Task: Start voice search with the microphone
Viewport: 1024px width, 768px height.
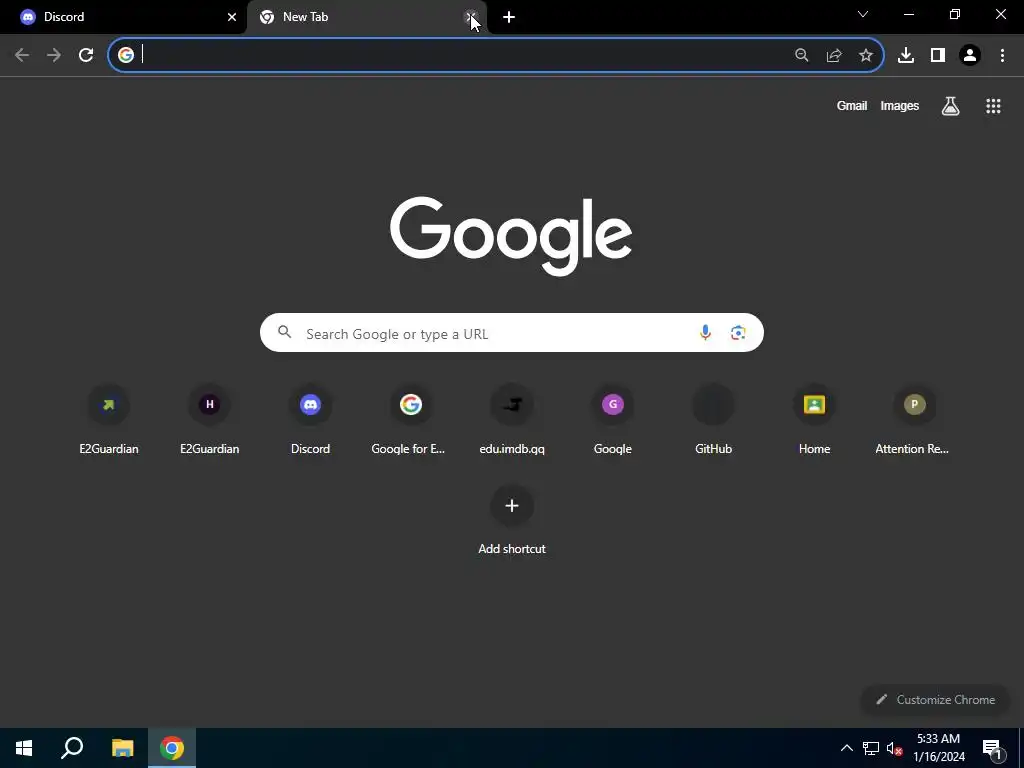Action: 705,332
